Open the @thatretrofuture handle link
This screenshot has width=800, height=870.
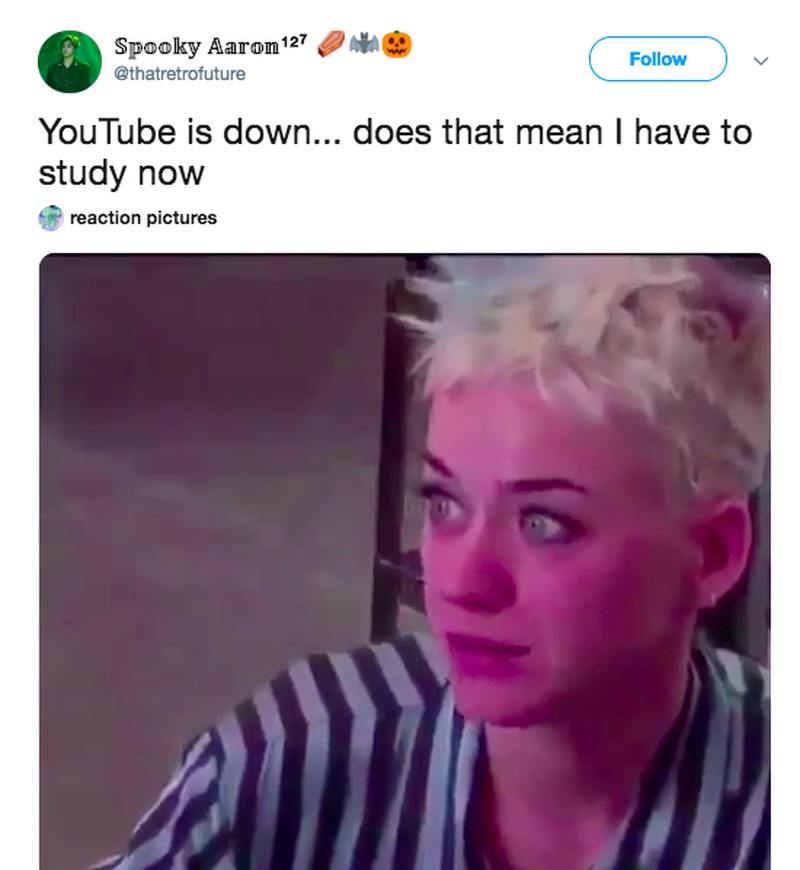point(180,73)
